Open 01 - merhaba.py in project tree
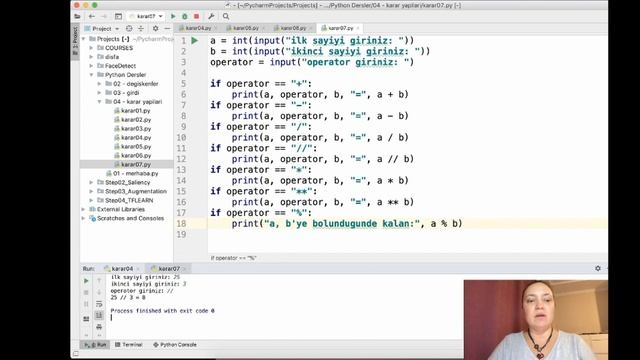 [x=132, y=173]
